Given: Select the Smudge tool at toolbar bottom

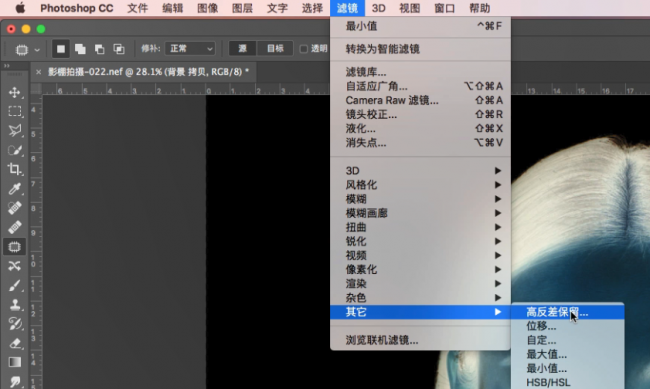Looking at the screenshot, I should coord(15,382).
